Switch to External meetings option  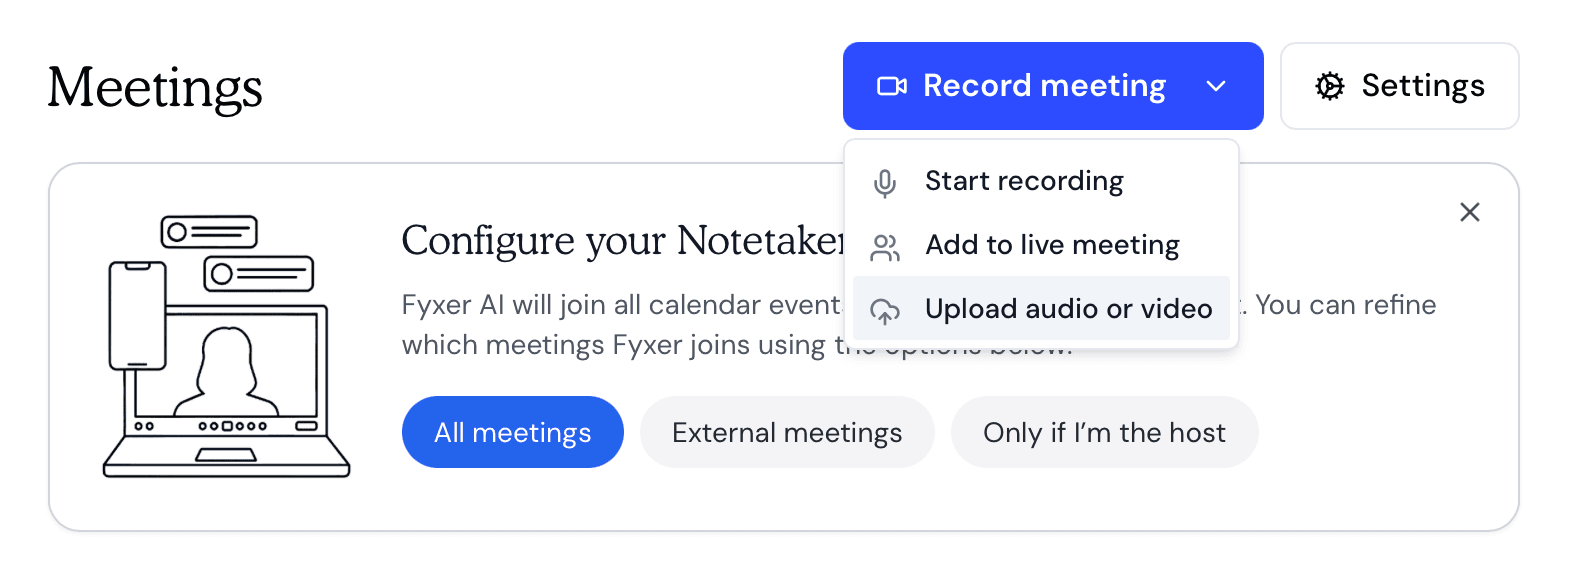coord(787,432)
